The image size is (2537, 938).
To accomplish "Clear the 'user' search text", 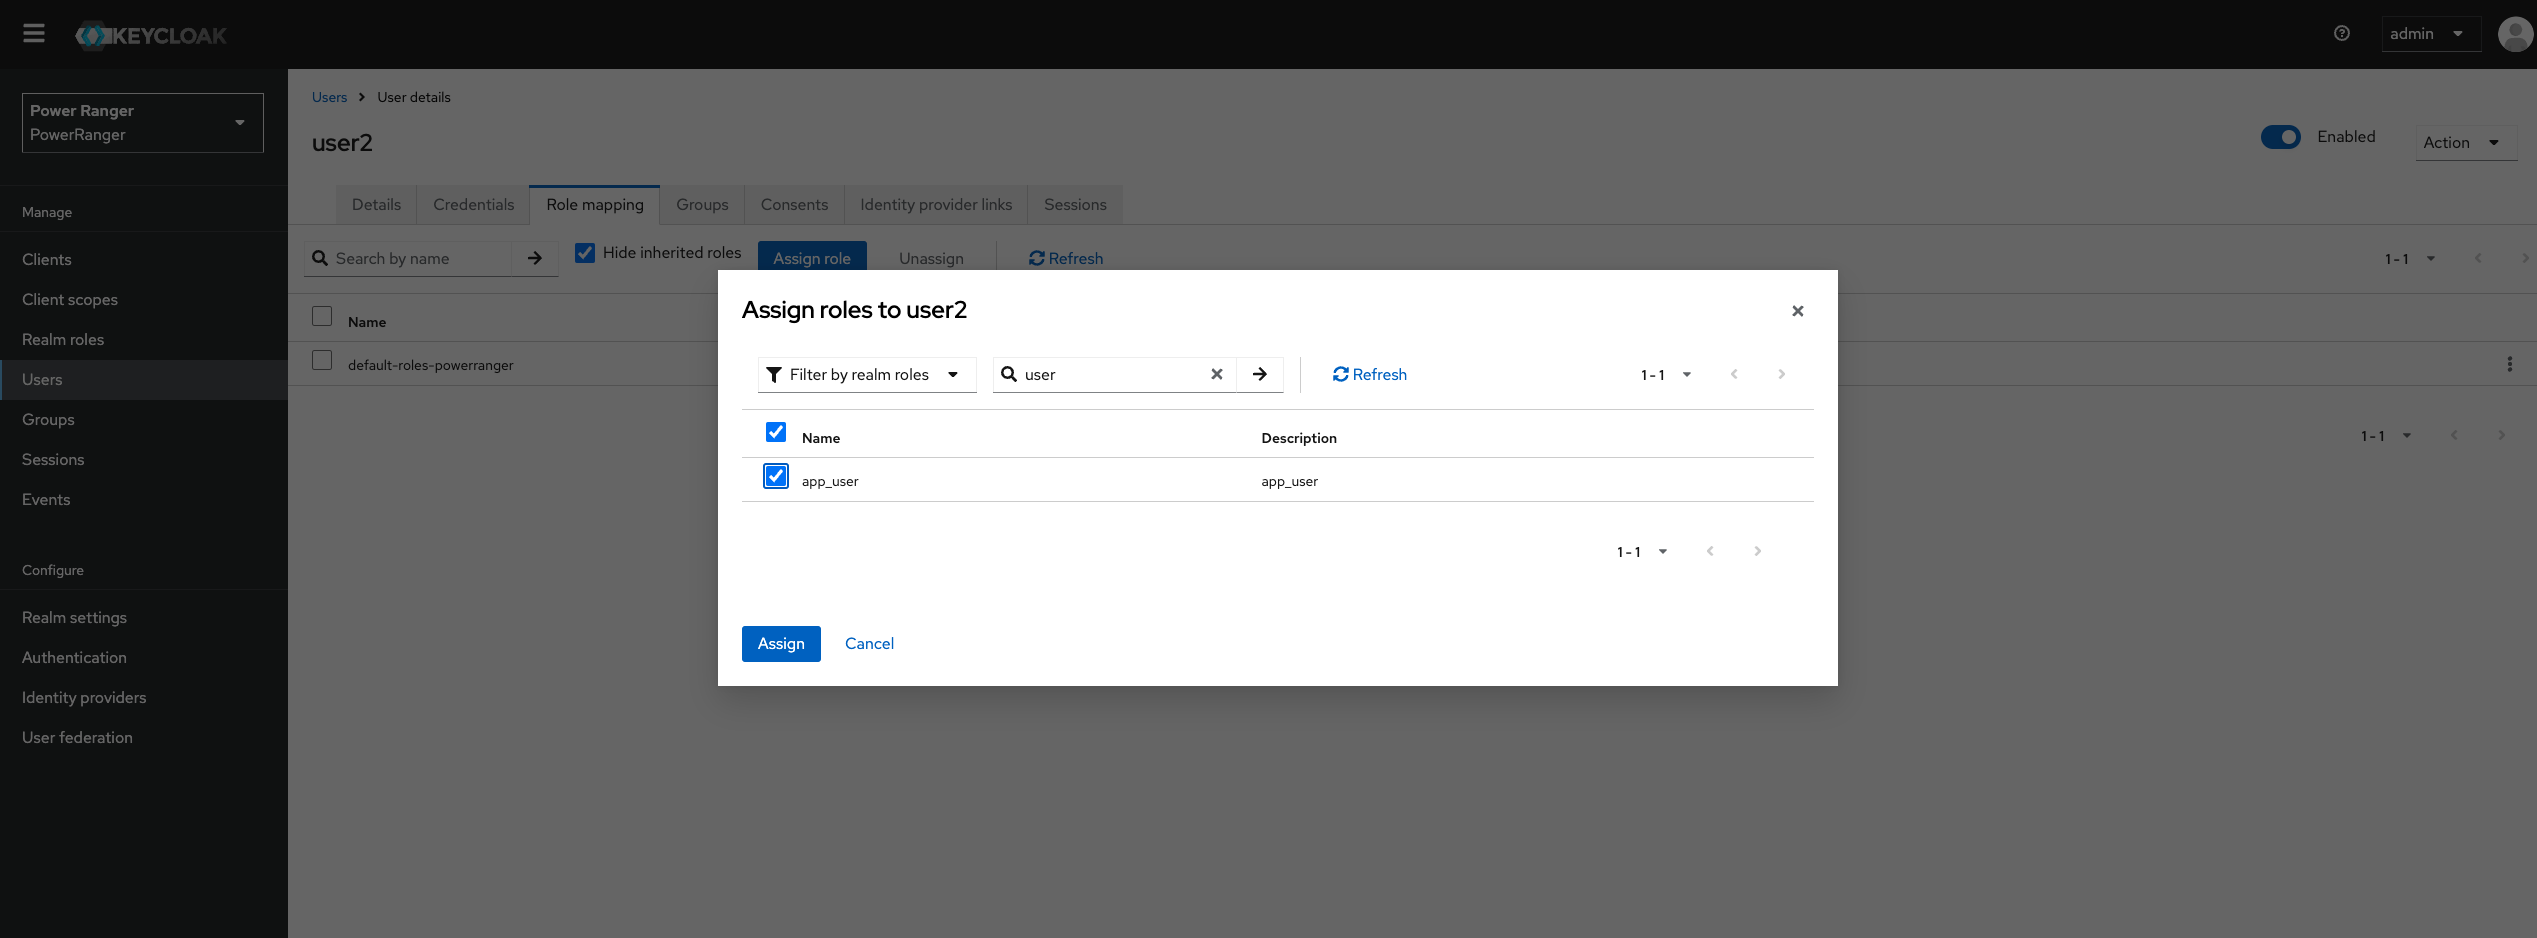I will click(x=1217, y=374).
